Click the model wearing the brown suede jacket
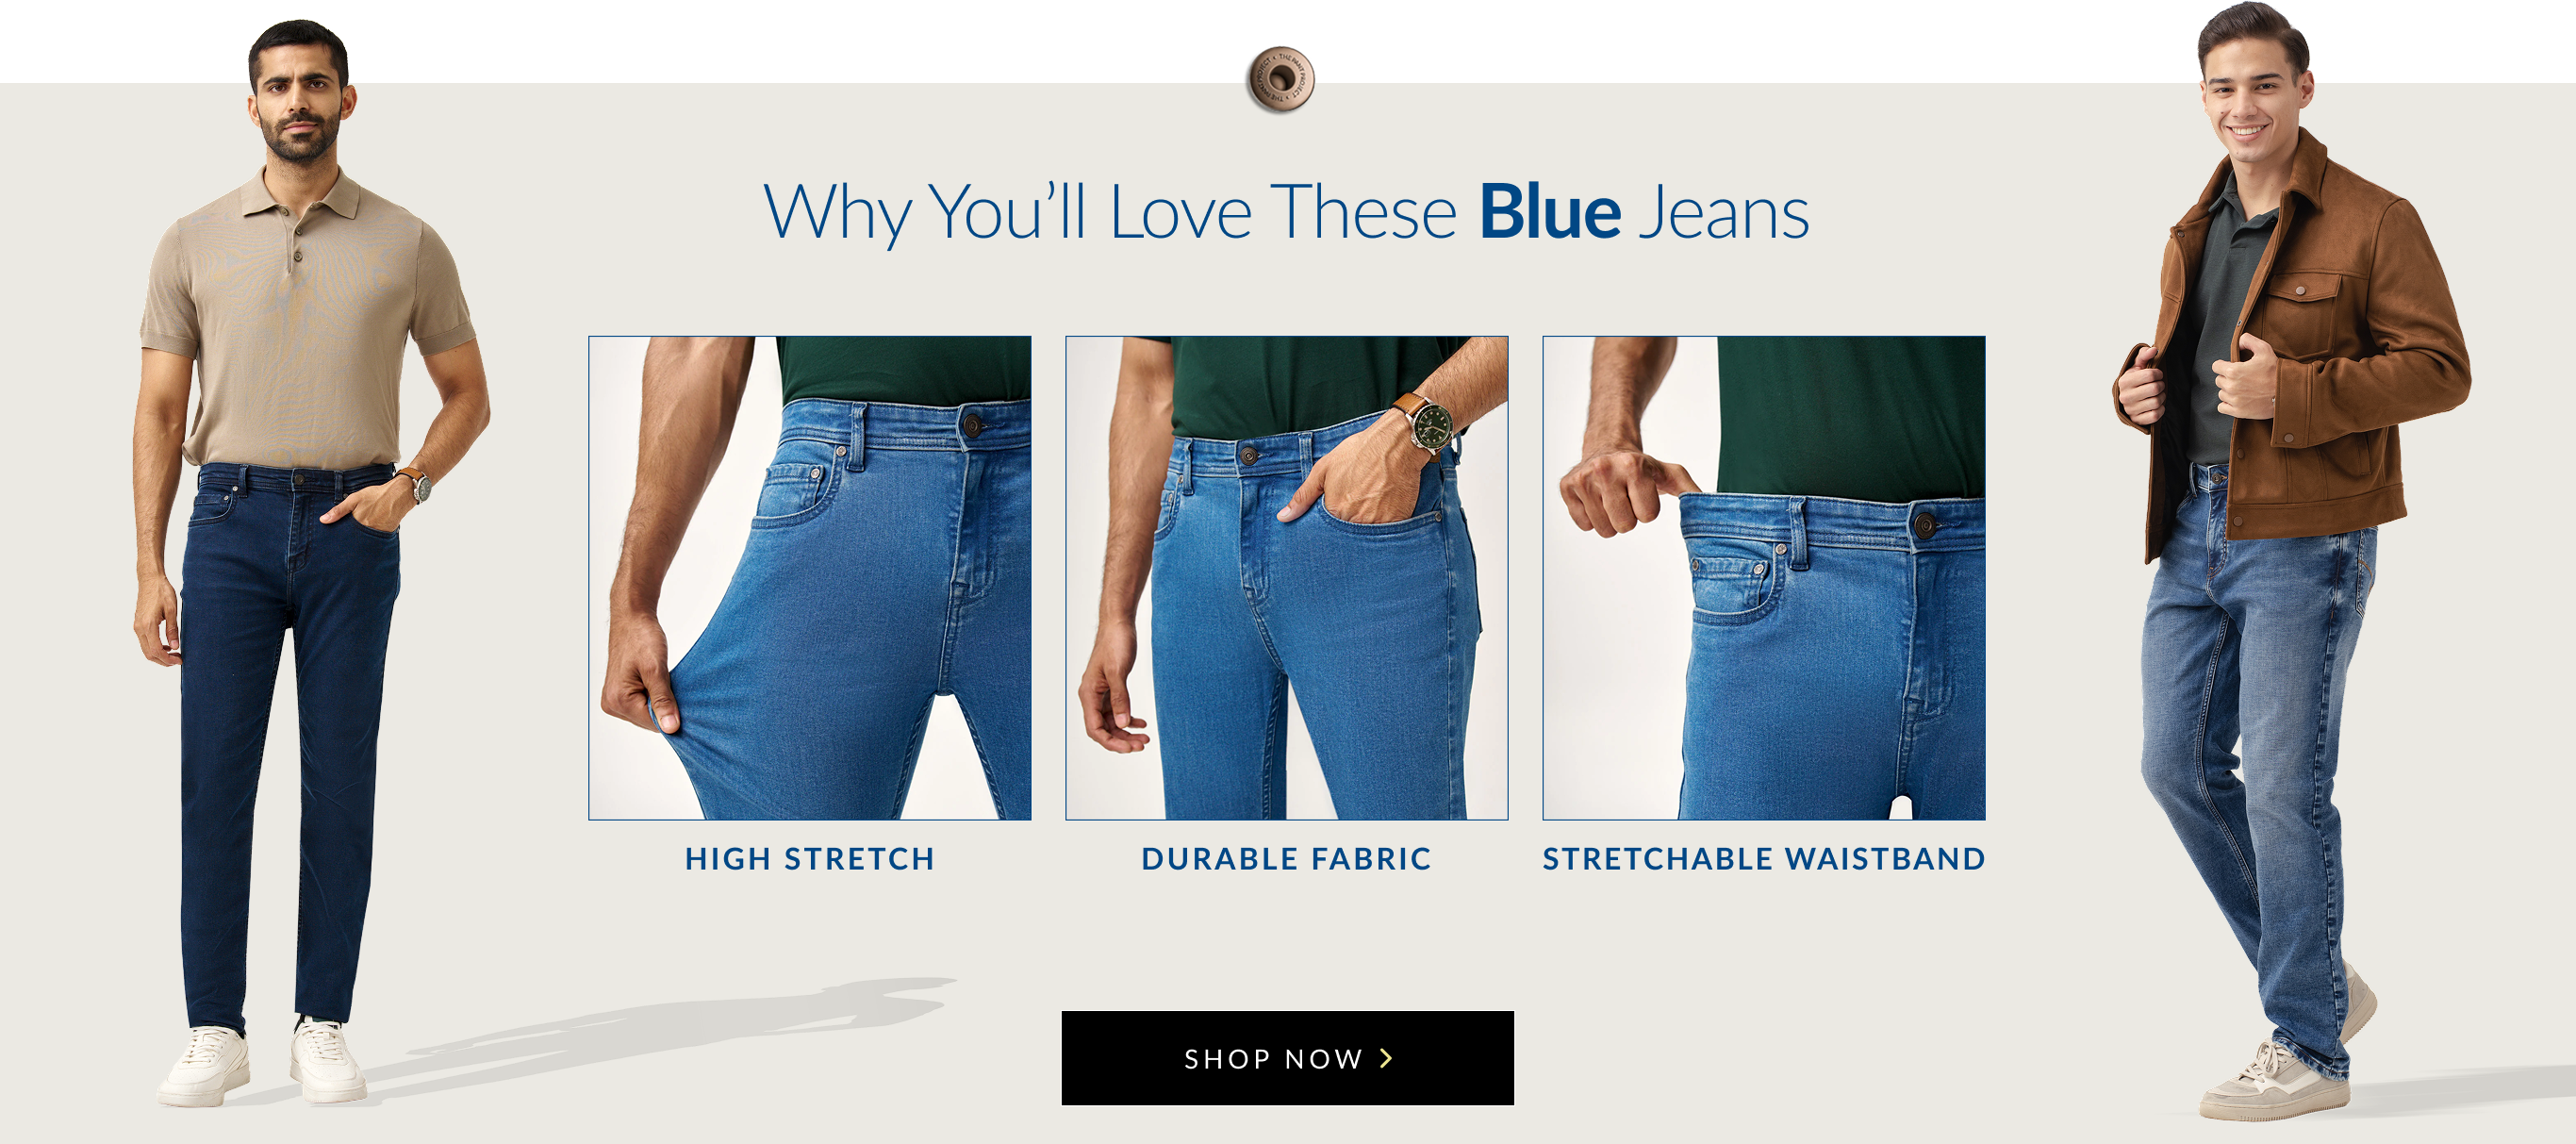This screenshot has height=1144, width=2576. point(2290,560)
